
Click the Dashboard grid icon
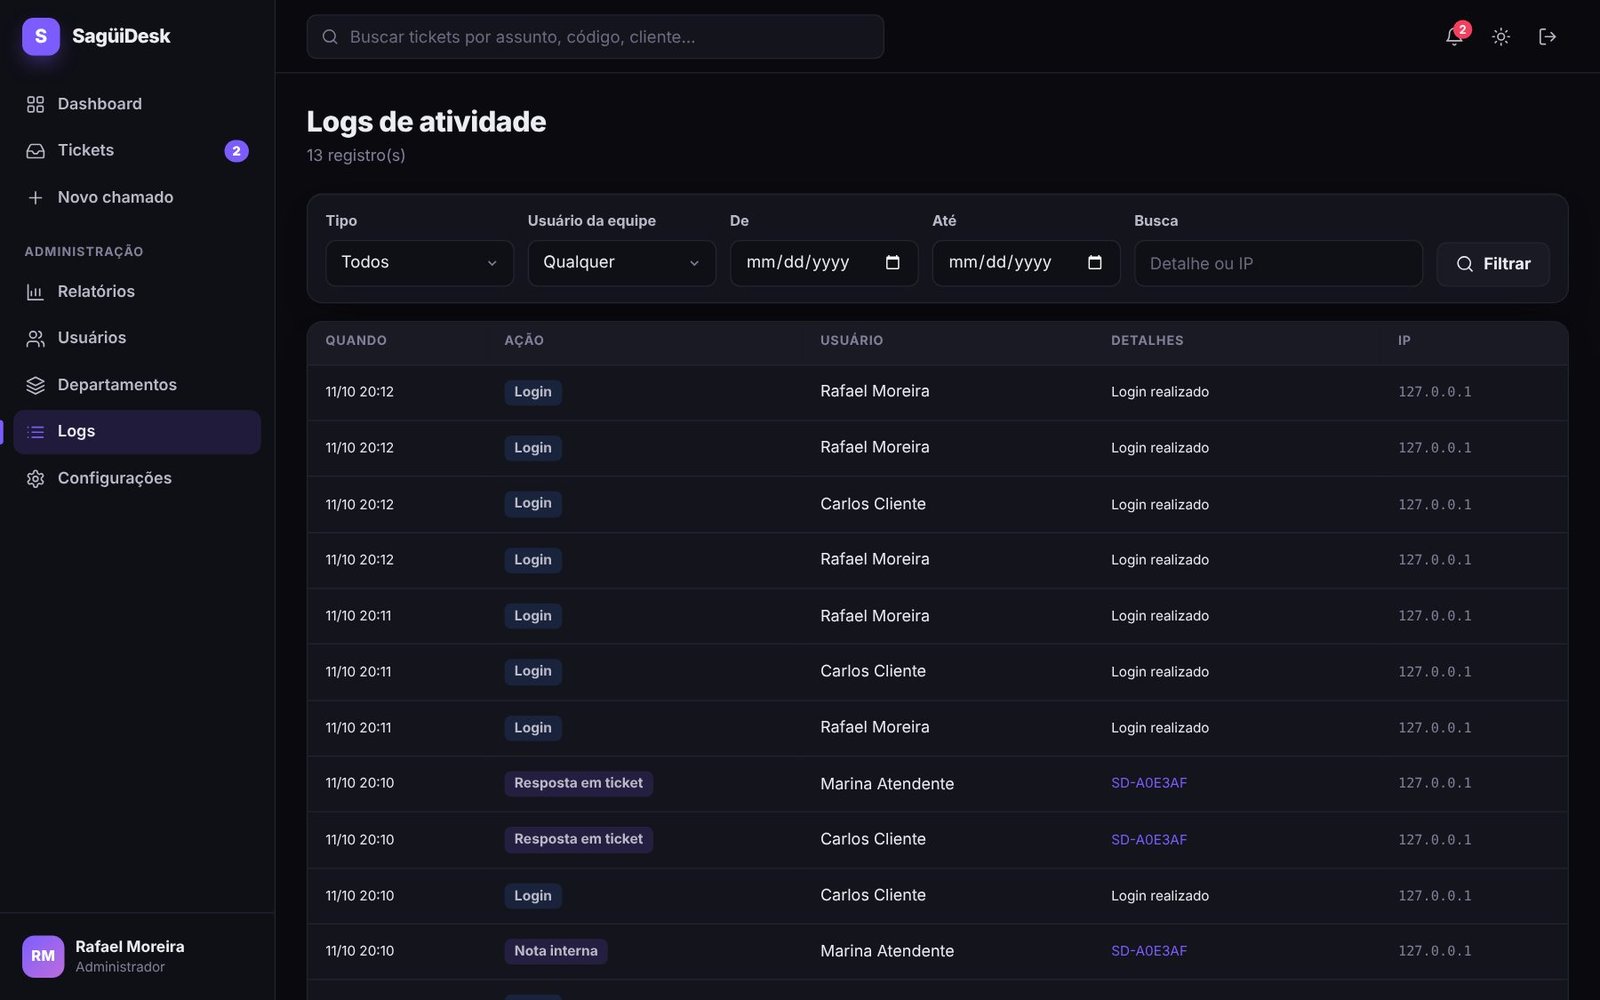tap(36, 104)
